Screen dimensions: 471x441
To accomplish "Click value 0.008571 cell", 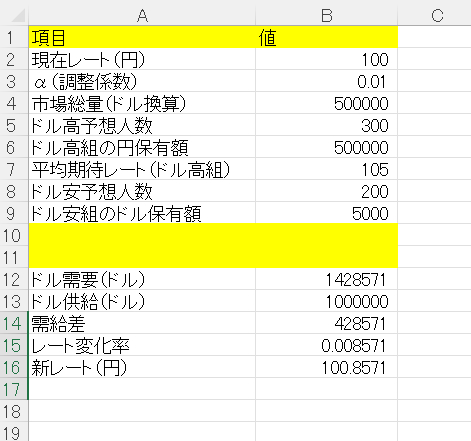I will [x=326, y=345].
